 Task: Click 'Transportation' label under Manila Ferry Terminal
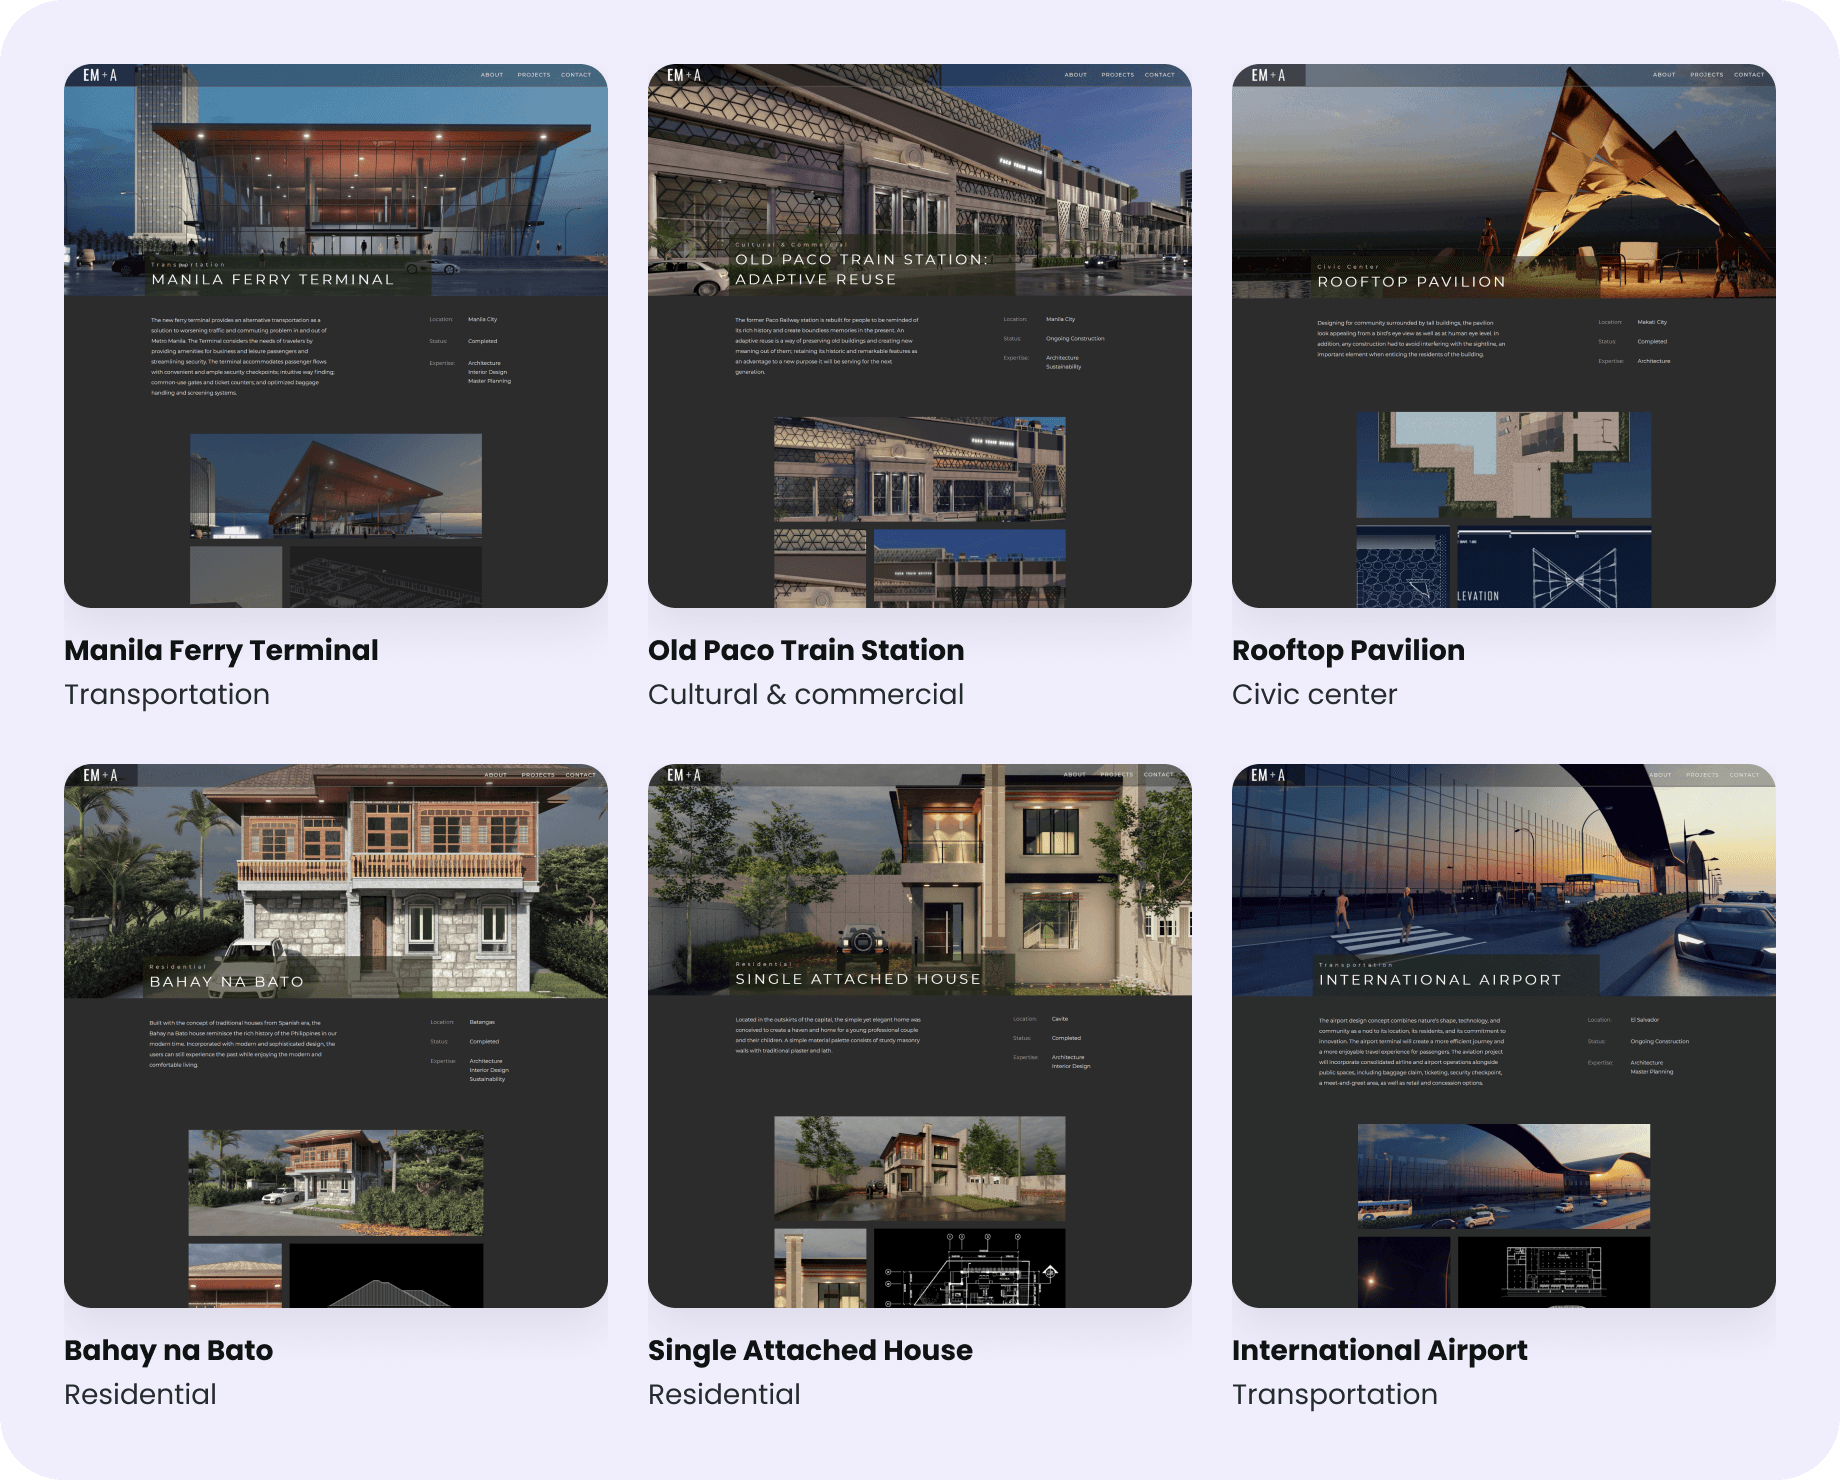[x=167, y=694]
